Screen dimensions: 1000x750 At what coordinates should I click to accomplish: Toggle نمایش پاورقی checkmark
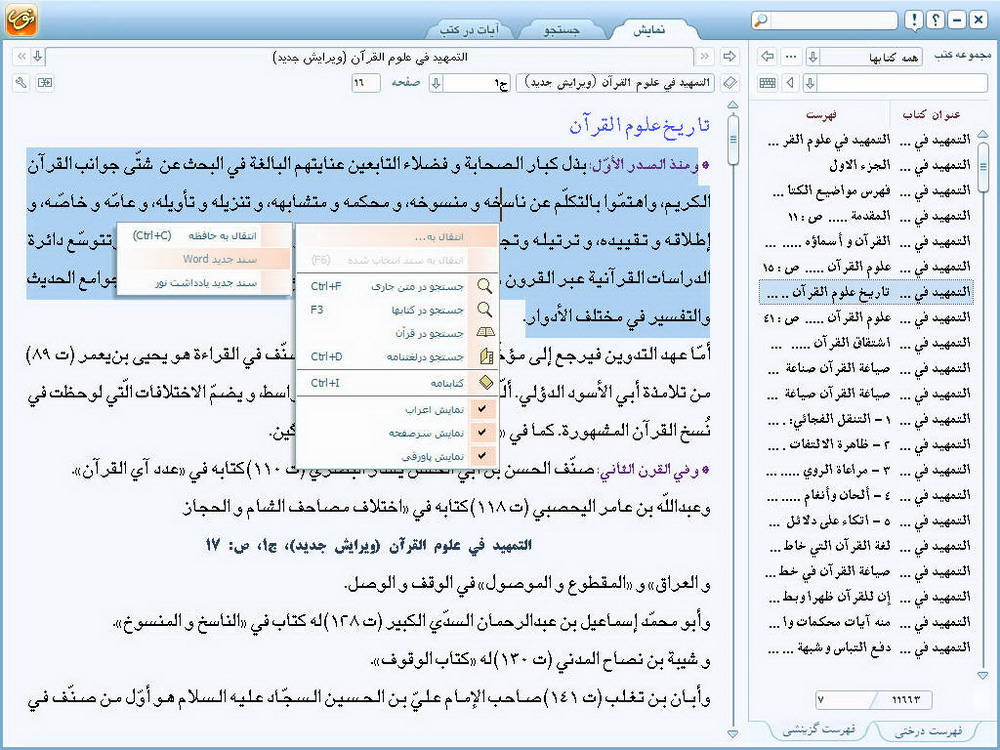click(x=482, y=456)
